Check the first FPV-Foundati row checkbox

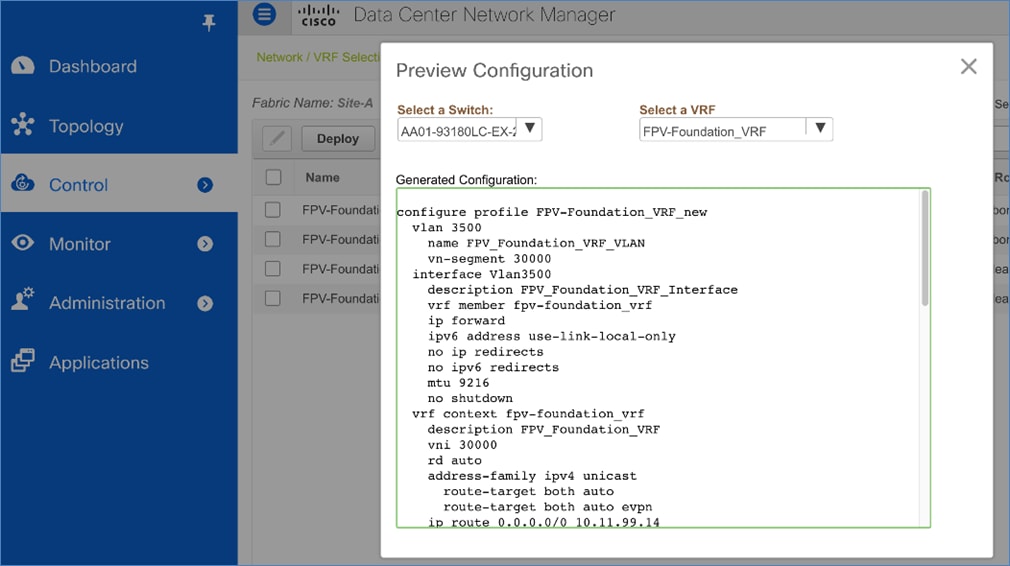coord(272,209)
